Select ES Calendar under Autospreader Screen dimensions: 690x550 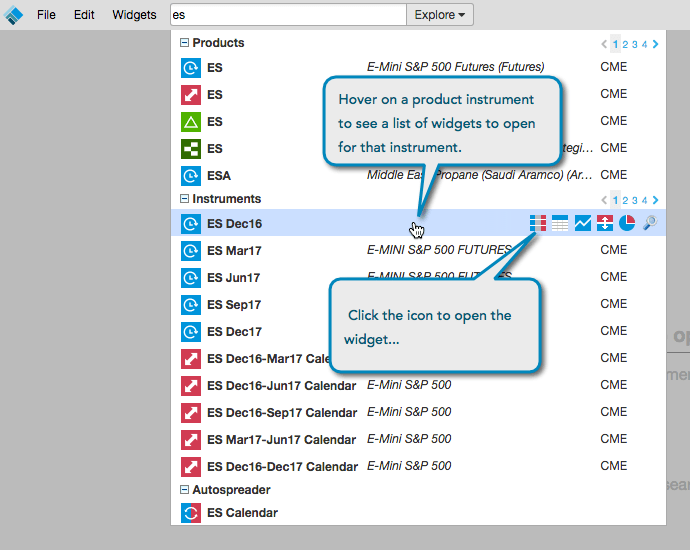tap(242, 513)
